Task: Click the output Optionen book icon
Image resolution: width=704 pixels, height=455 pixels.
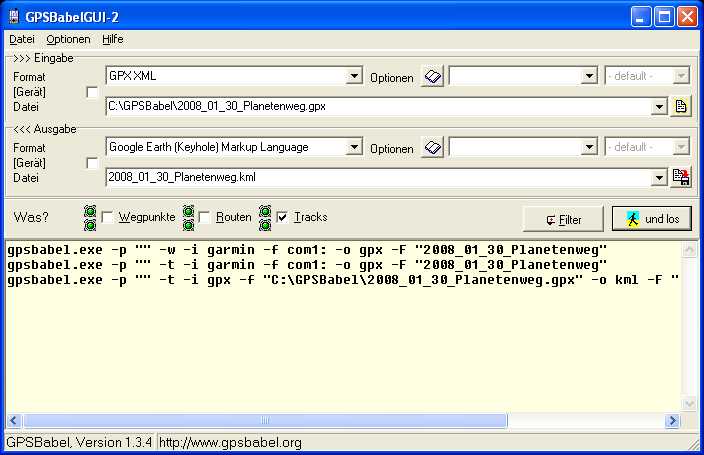Action: point(432,148)
